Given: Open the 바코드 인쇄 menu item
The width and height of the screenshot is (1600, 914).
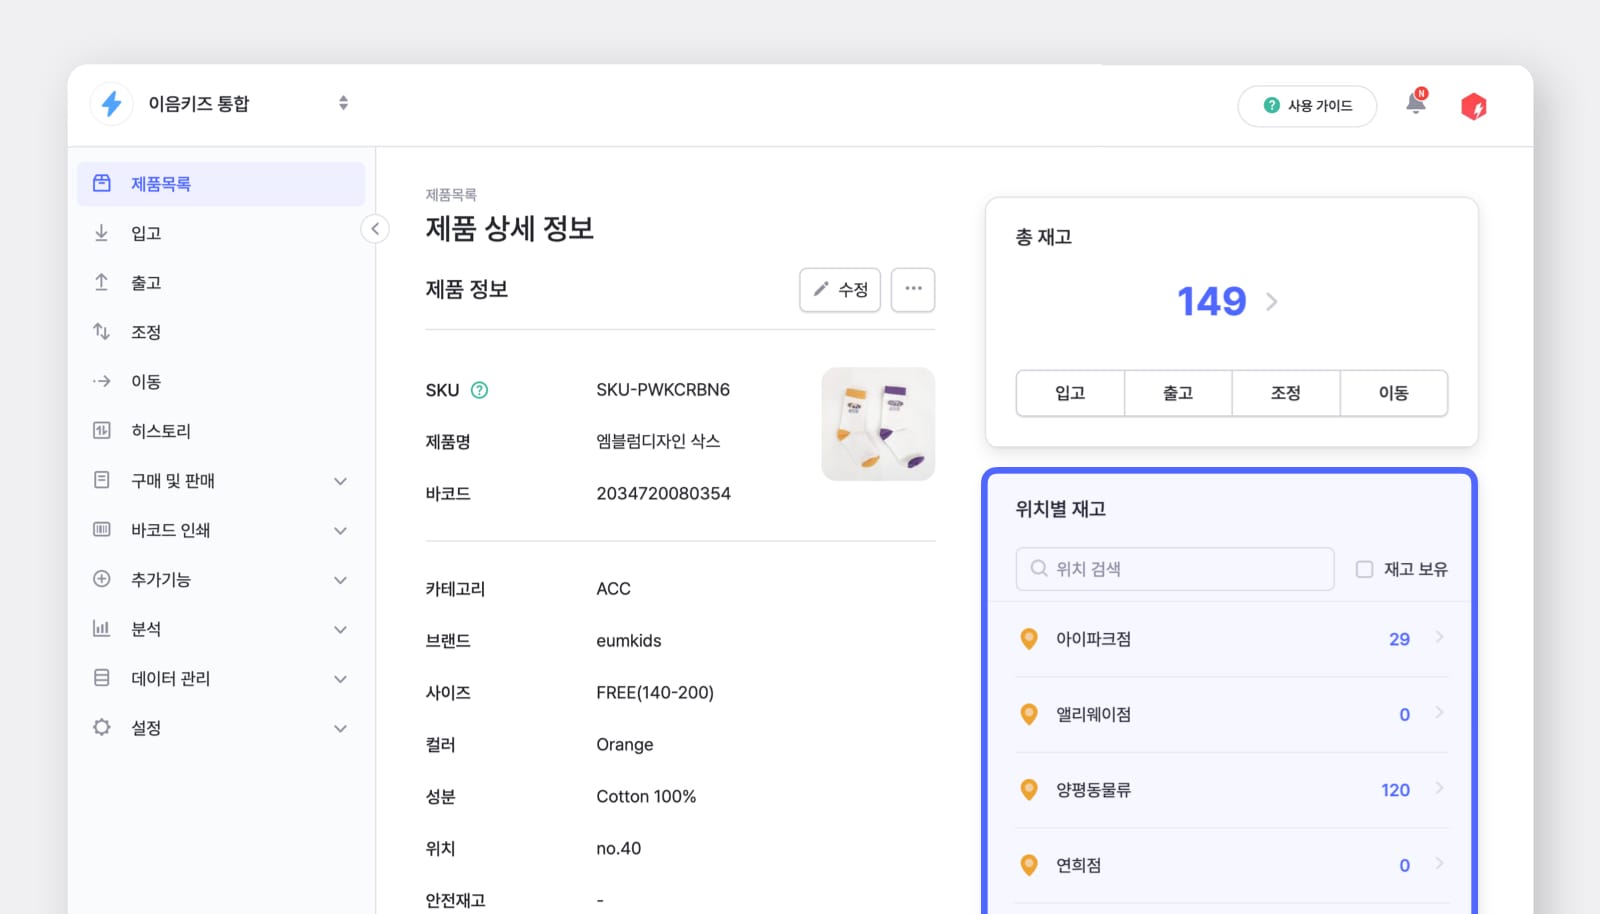Looking at the screenshot, I should tap(170, 530).
